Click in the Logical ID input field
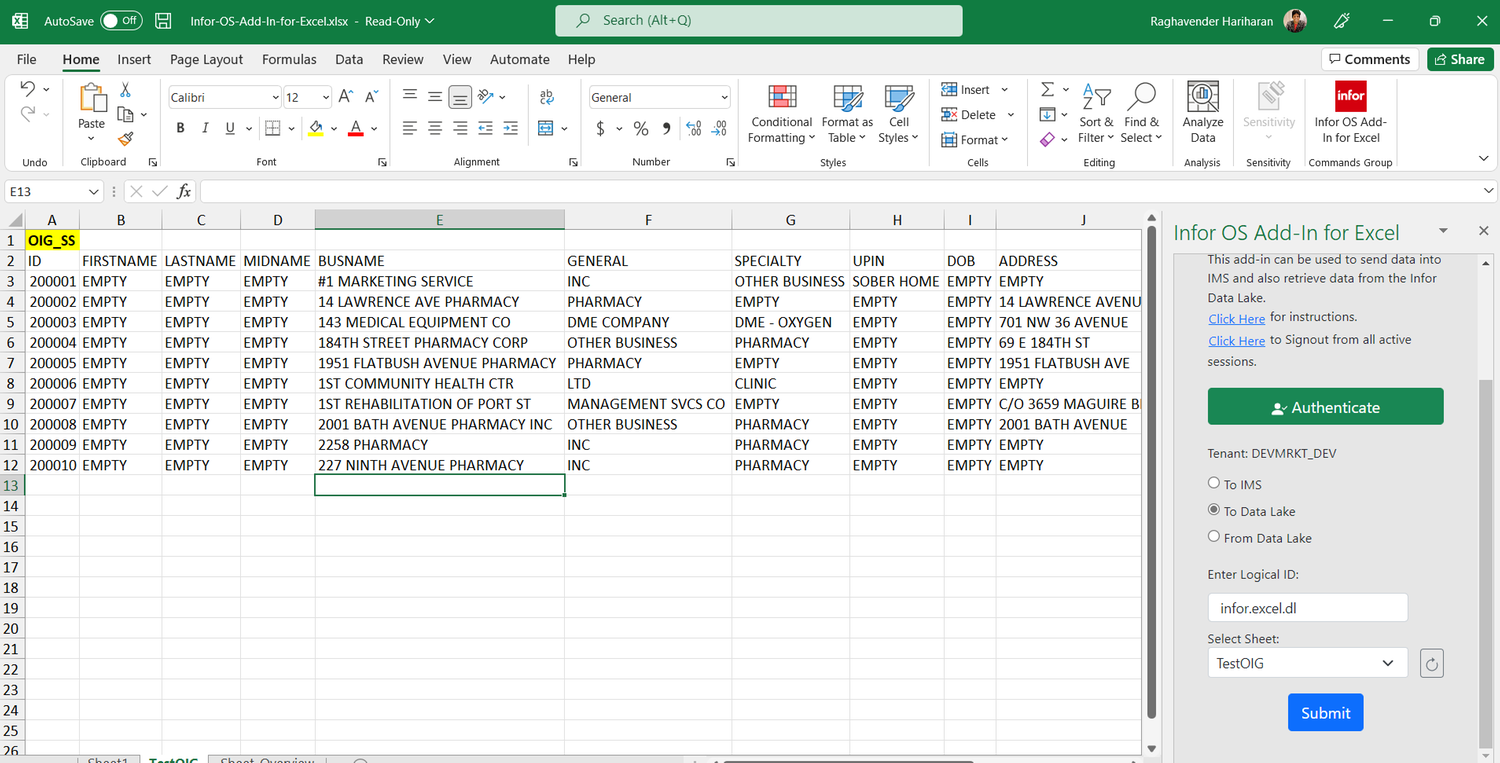Screen dimensions: 1500x763 pos(1307,607)
